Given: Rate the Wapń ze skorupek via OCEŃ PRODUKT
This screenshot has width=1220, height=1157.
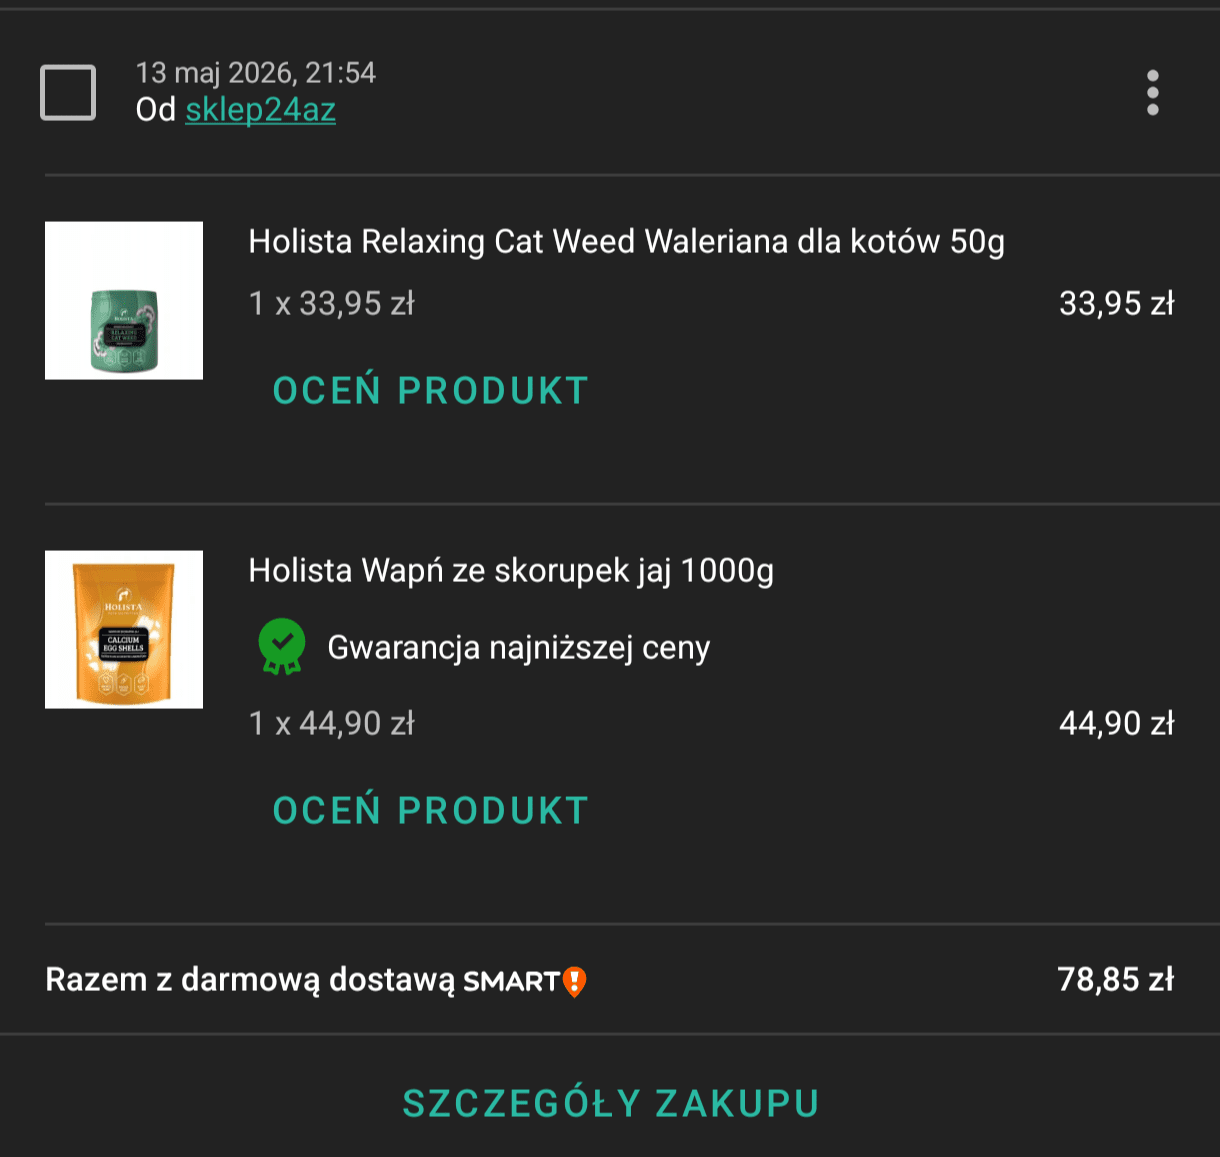Looking at the screenshot, I should point(431,811).
